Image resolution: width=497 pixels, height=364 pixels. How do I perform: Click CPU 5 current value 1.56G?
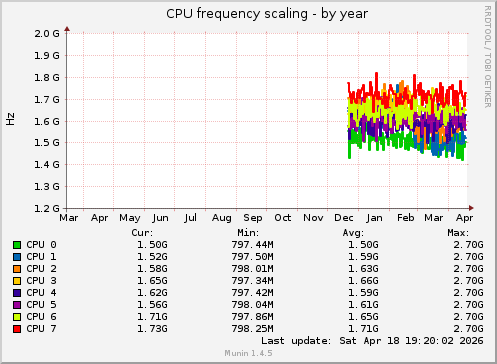point(152,305)
